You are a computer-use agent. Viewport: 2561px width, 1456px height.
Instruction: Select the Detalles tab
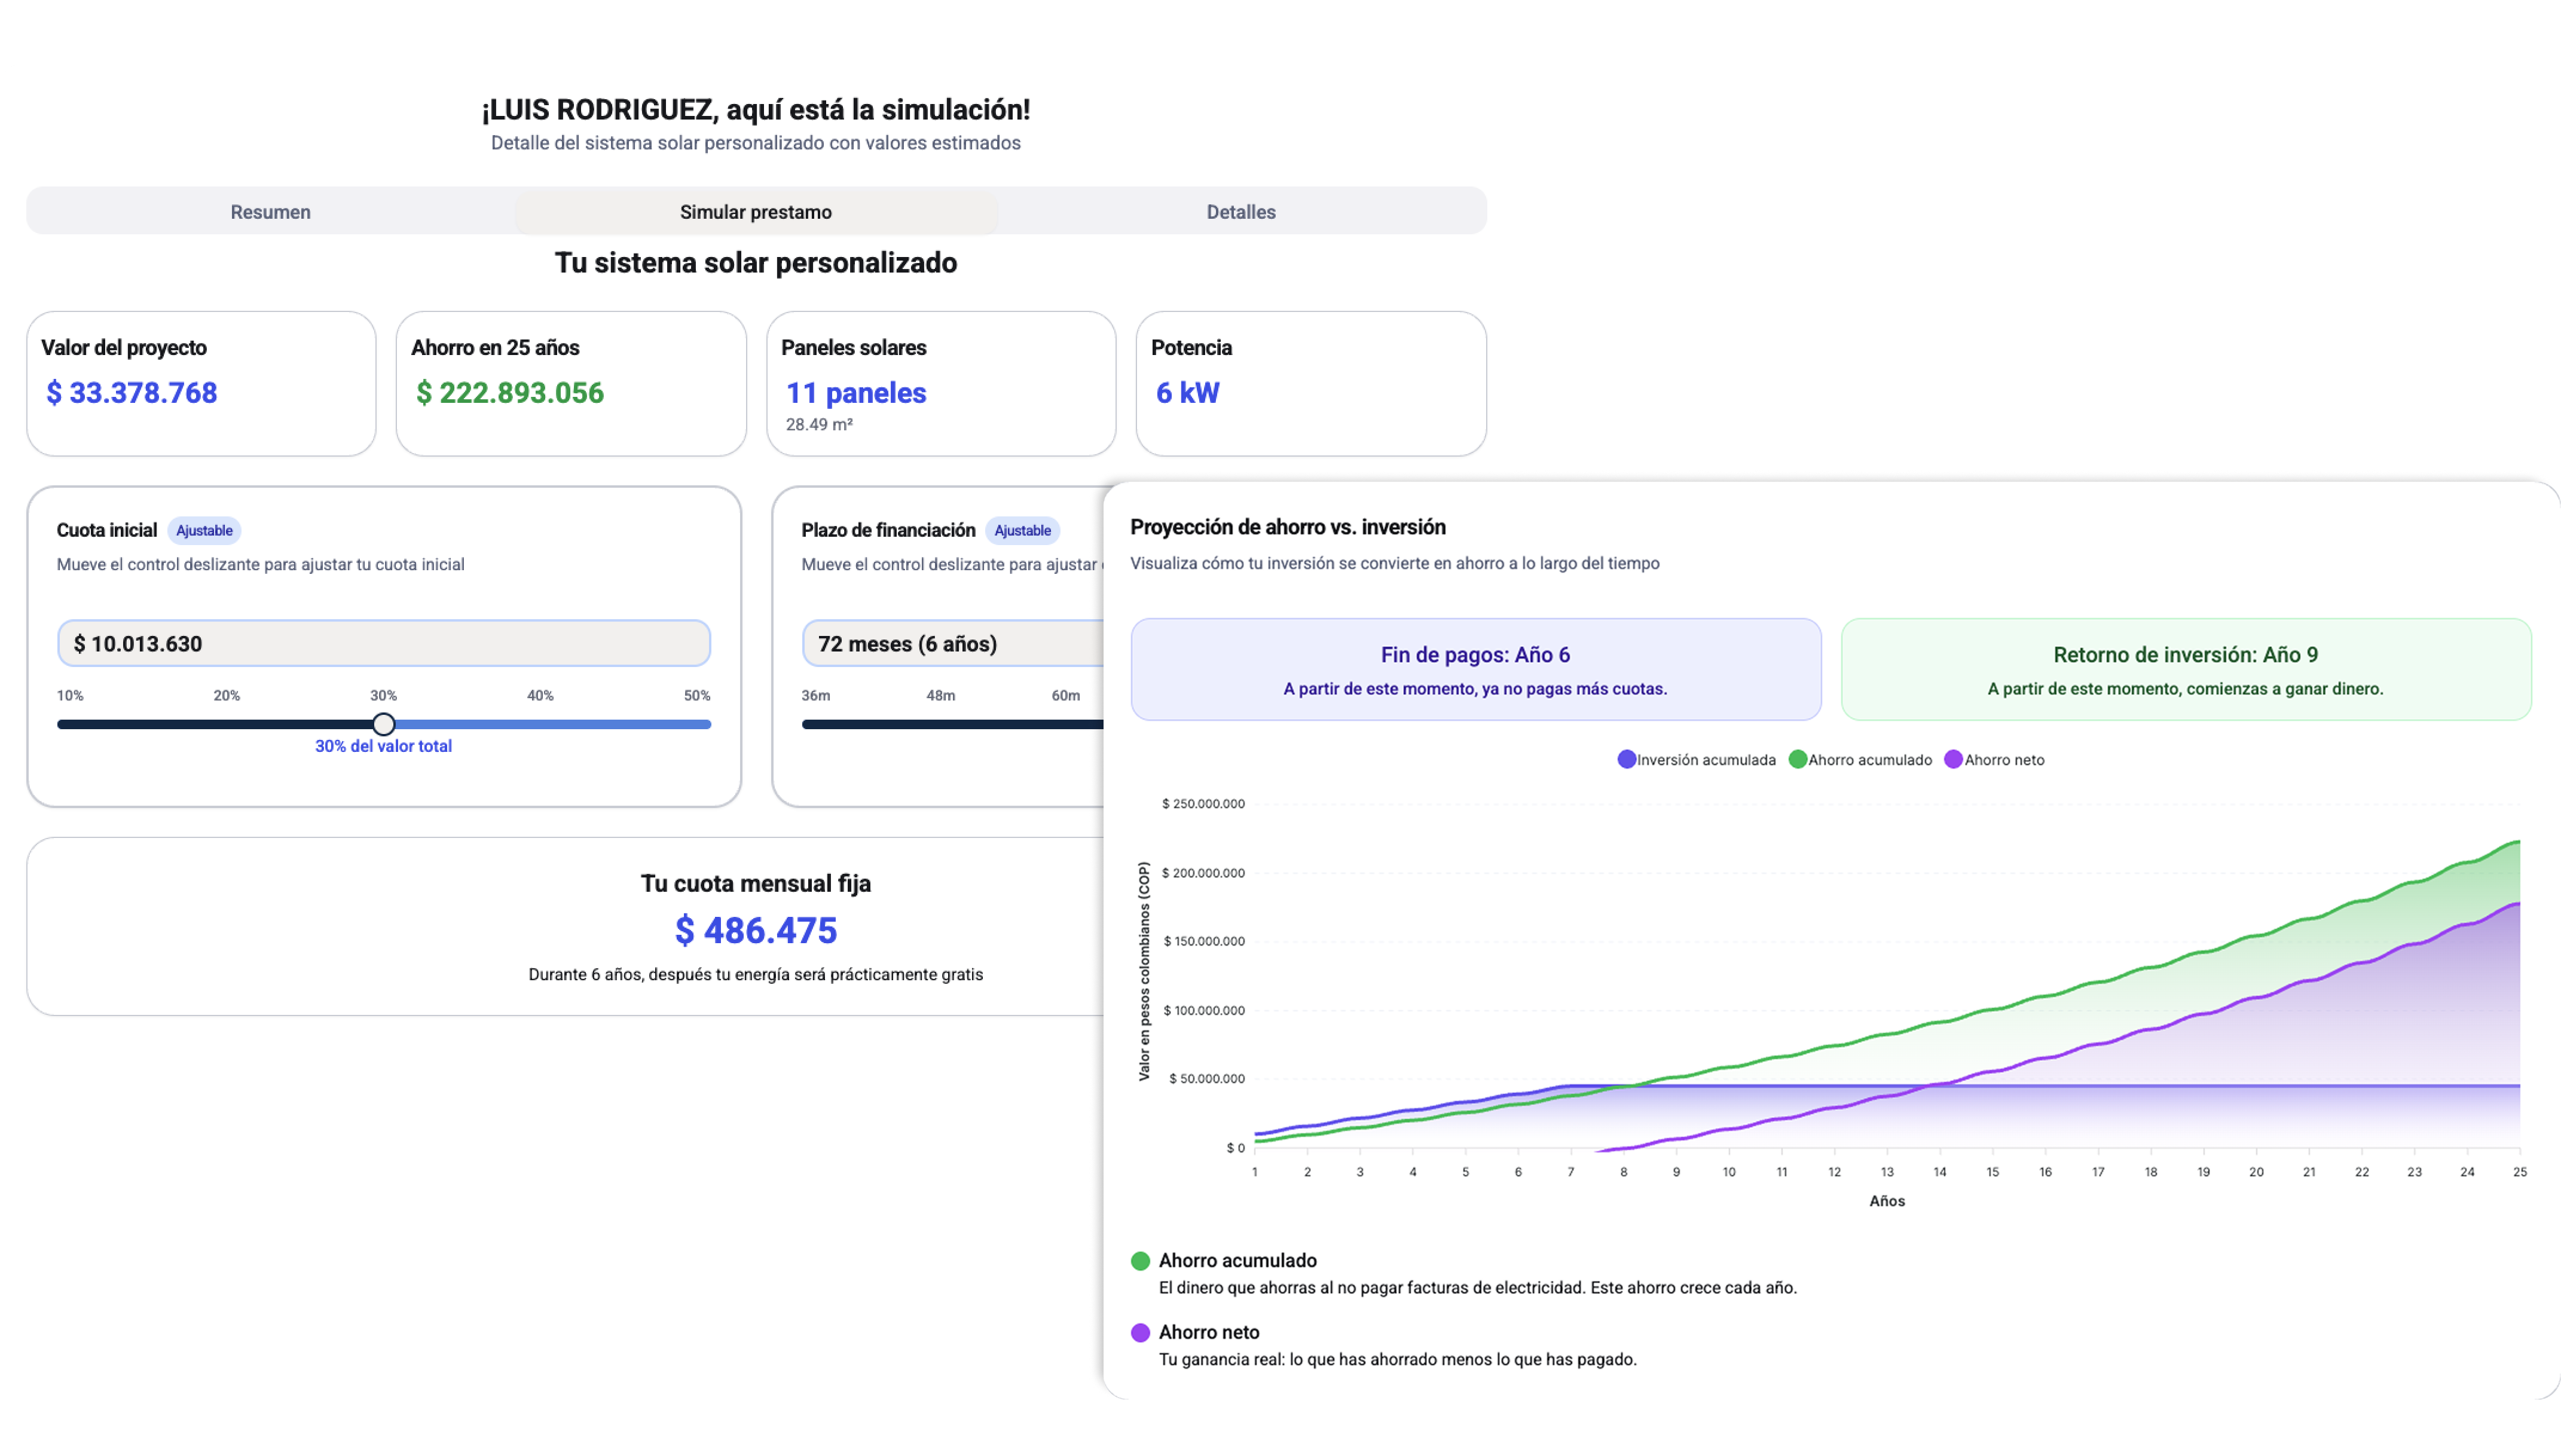(x=1240, y=212)
